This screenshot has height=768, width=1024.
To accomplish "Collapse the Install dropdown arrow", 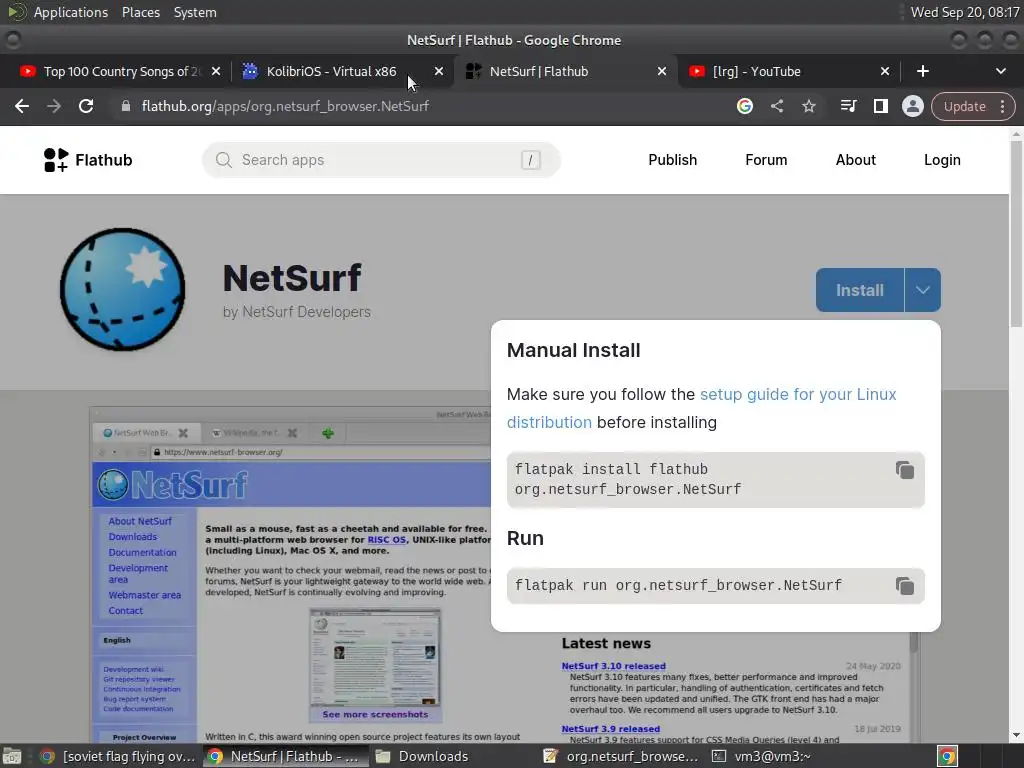I will click(923, 290).
